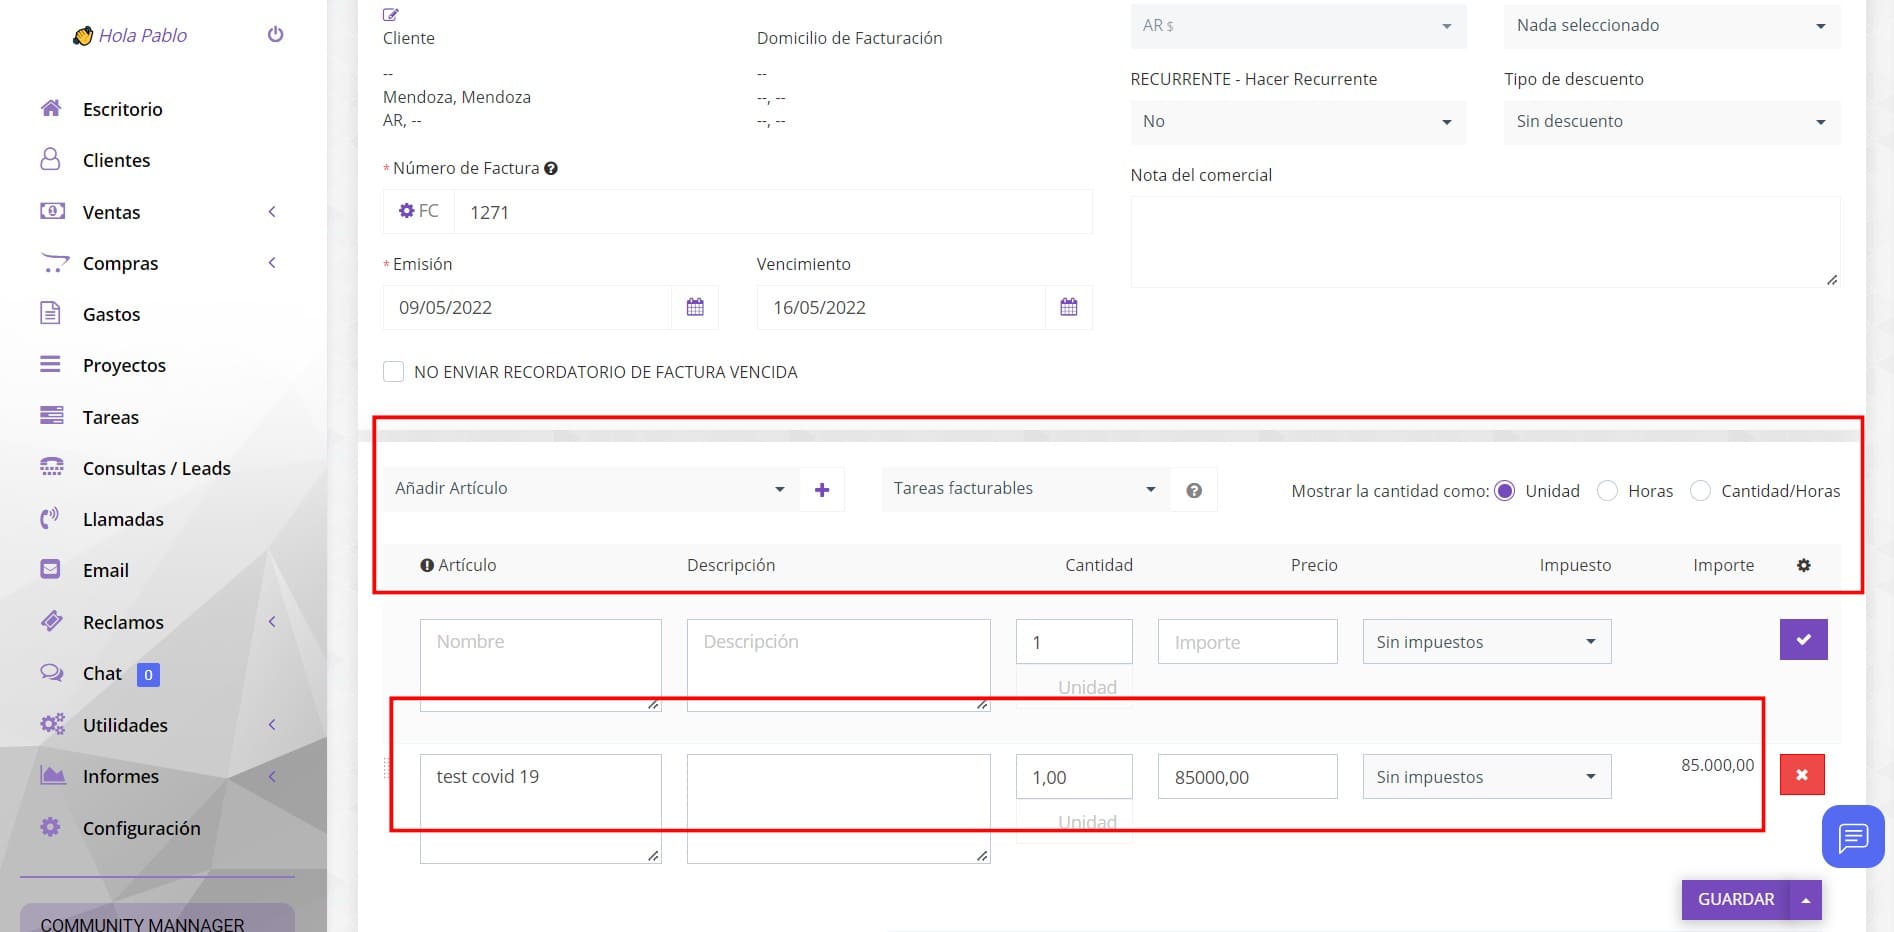Click the COMMUNITY MANNAGER button
1894x932 pixels.
tap(157, 920)
